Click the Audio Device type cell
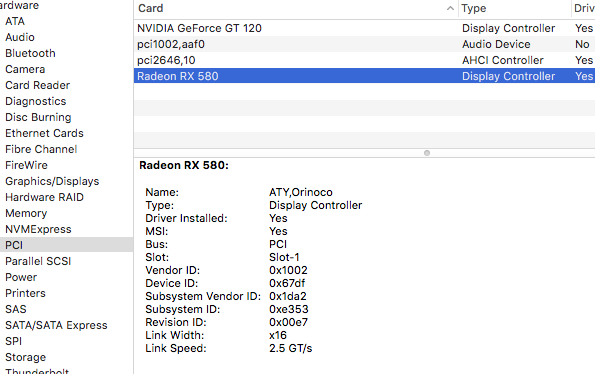Viewport: 595px width, 374px height. (x=496, y=44)
